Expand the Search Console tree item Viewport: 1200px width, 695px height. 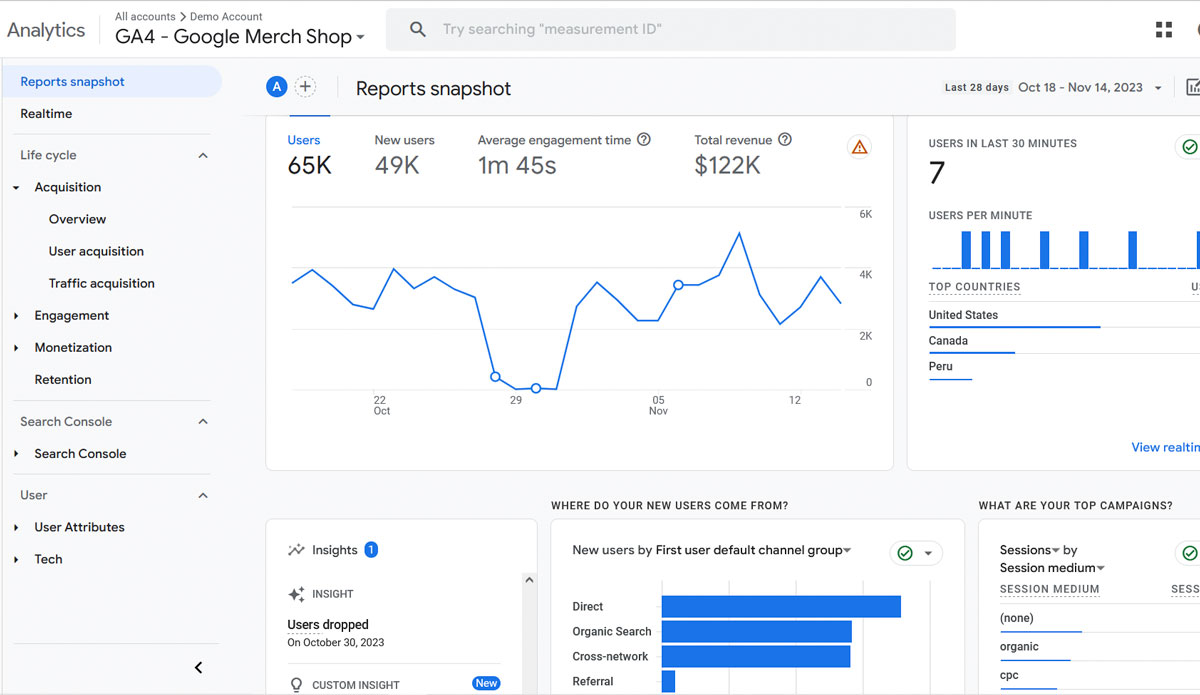click(x=16, y=454)
